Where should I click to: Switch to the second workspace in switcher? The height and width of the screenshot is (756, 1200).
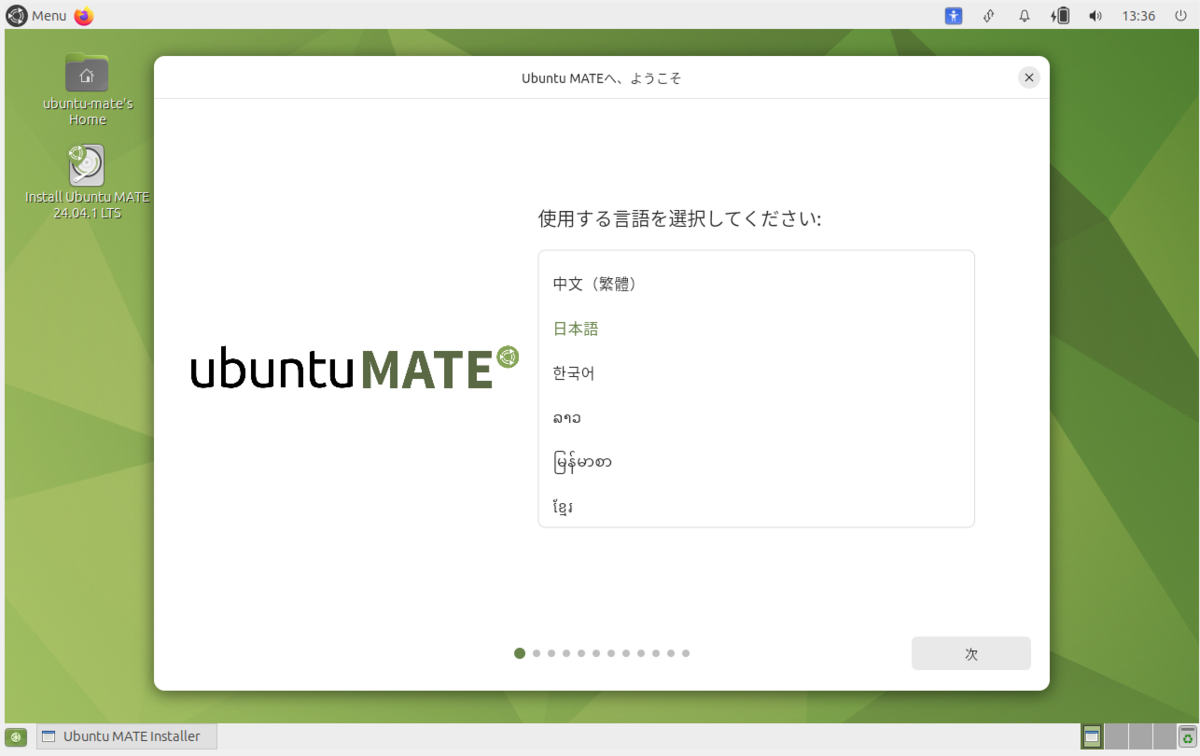click(x=1116, y=737)
